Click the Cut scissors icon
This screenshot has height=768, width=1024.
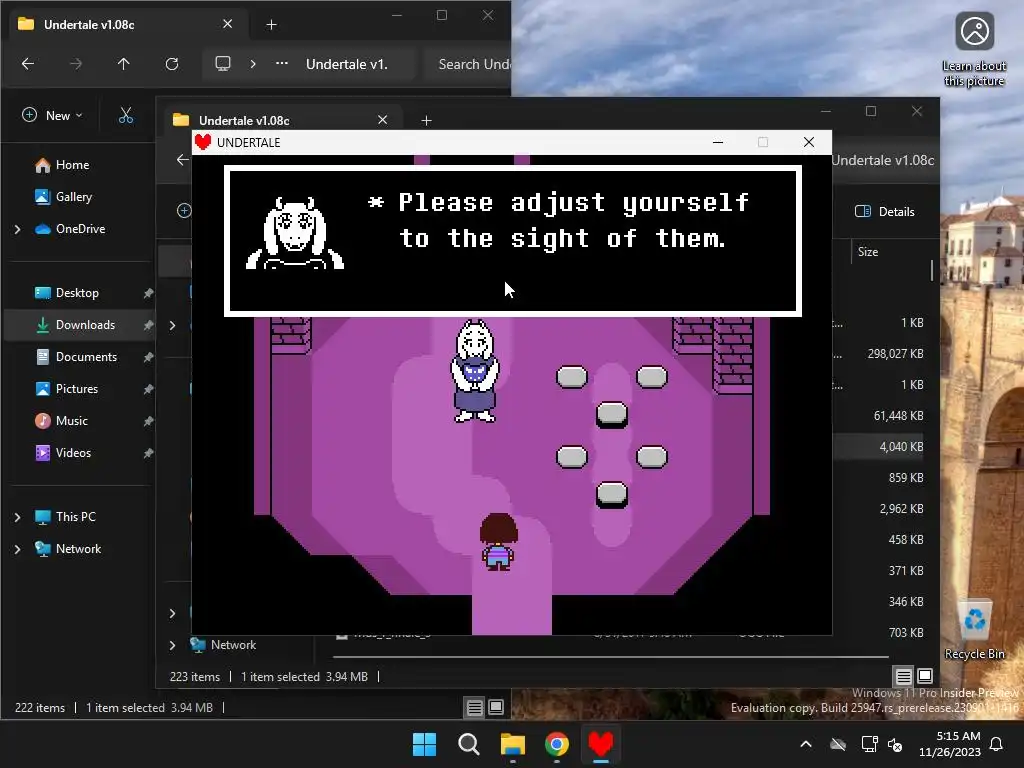click(x=125, y=116)
